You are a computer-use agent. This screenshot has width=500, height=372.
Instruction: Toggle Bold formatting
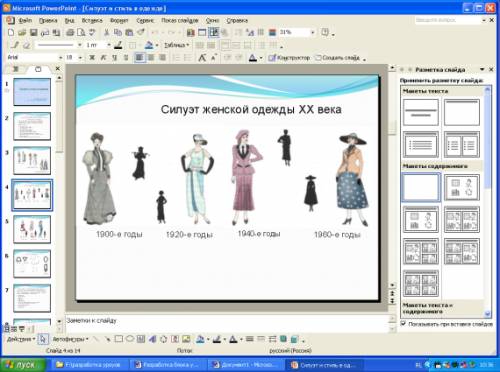[x=92, y=58]
